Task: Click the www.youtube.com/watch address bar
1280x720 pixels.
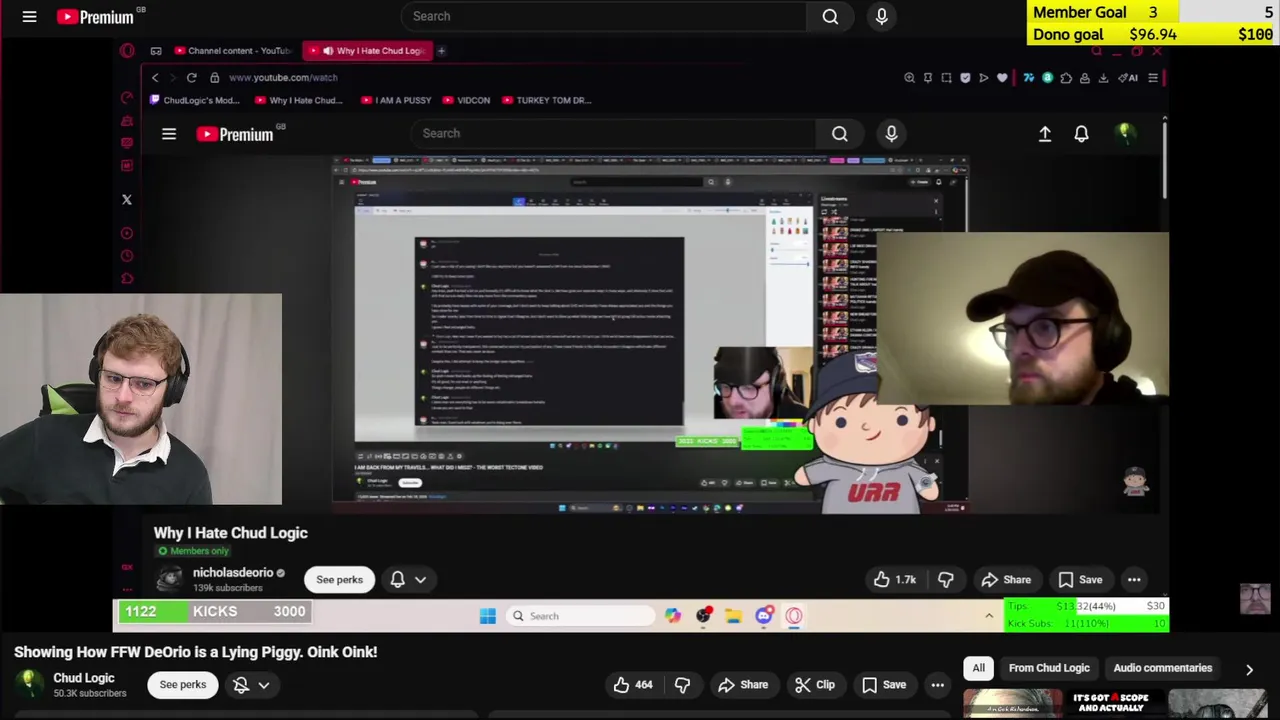Action: (283, 77)
